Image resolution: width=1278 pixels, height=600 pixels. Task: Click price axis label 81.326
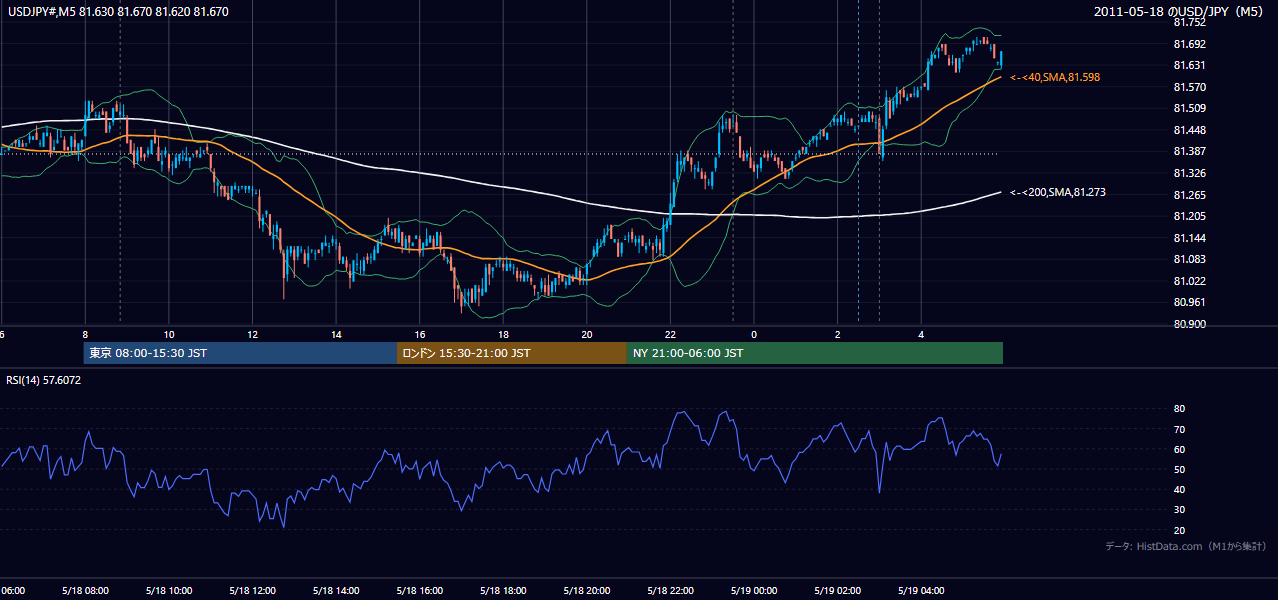point(1188,173)
